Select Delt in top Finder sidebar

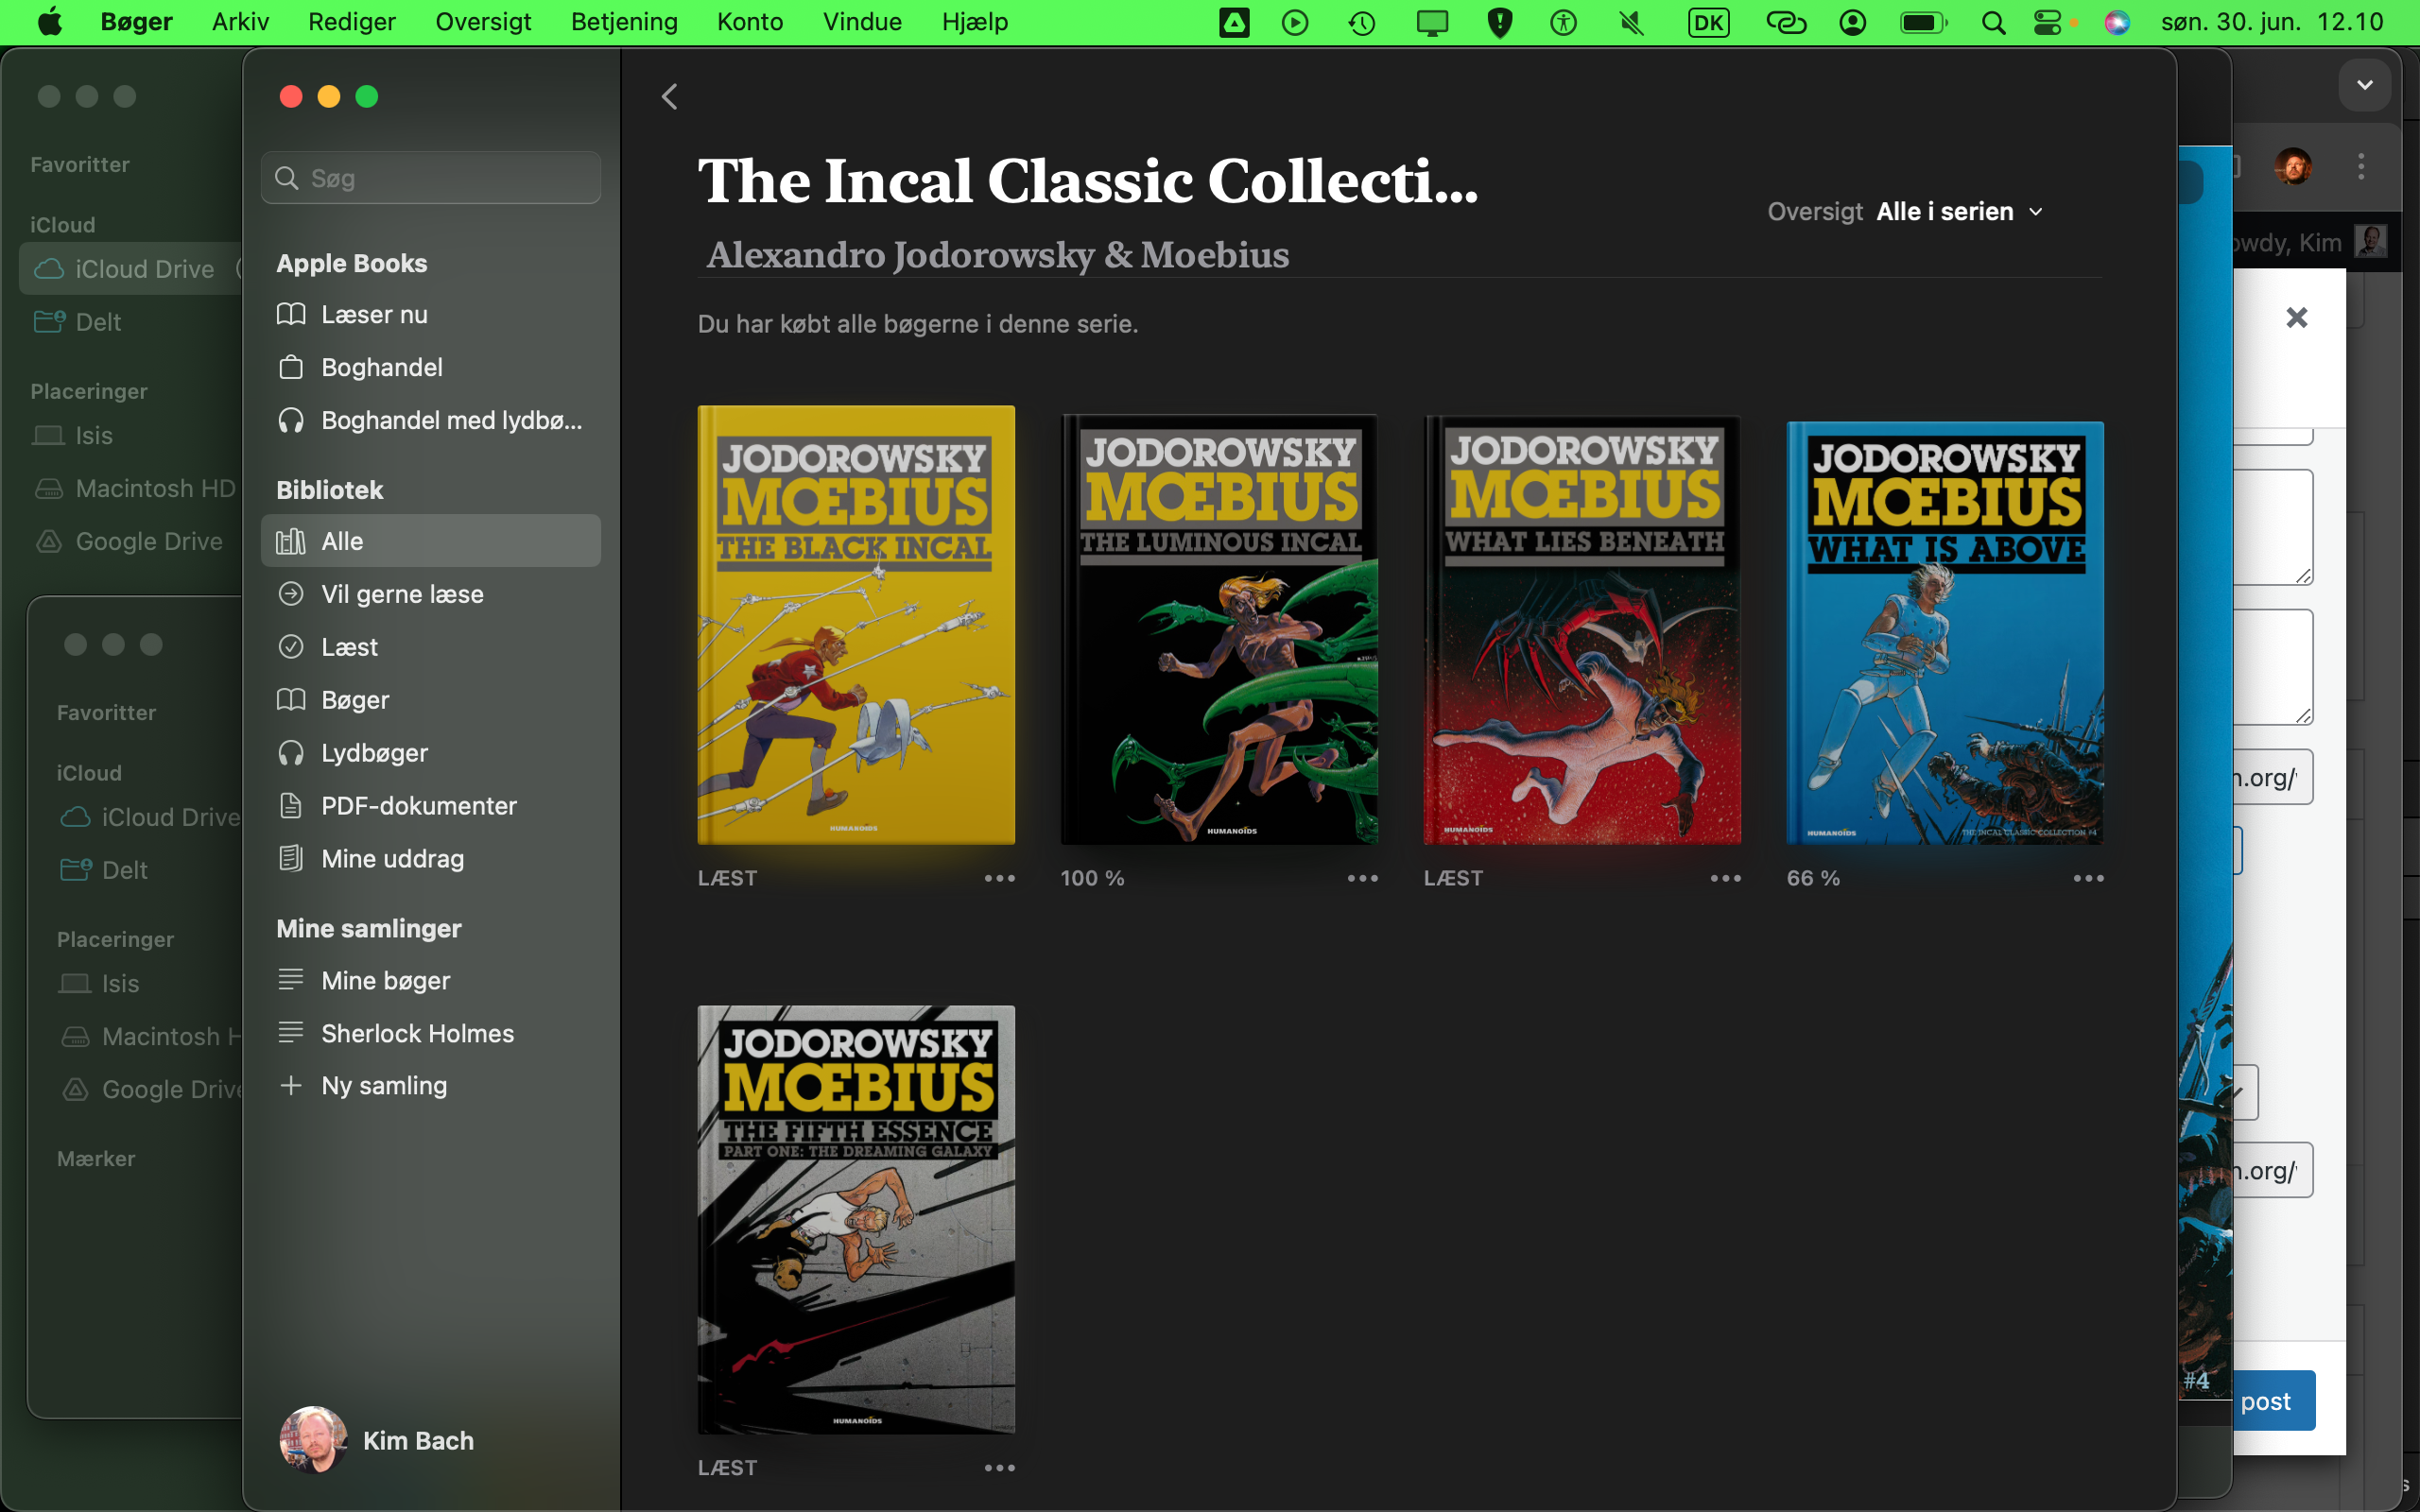98,322
